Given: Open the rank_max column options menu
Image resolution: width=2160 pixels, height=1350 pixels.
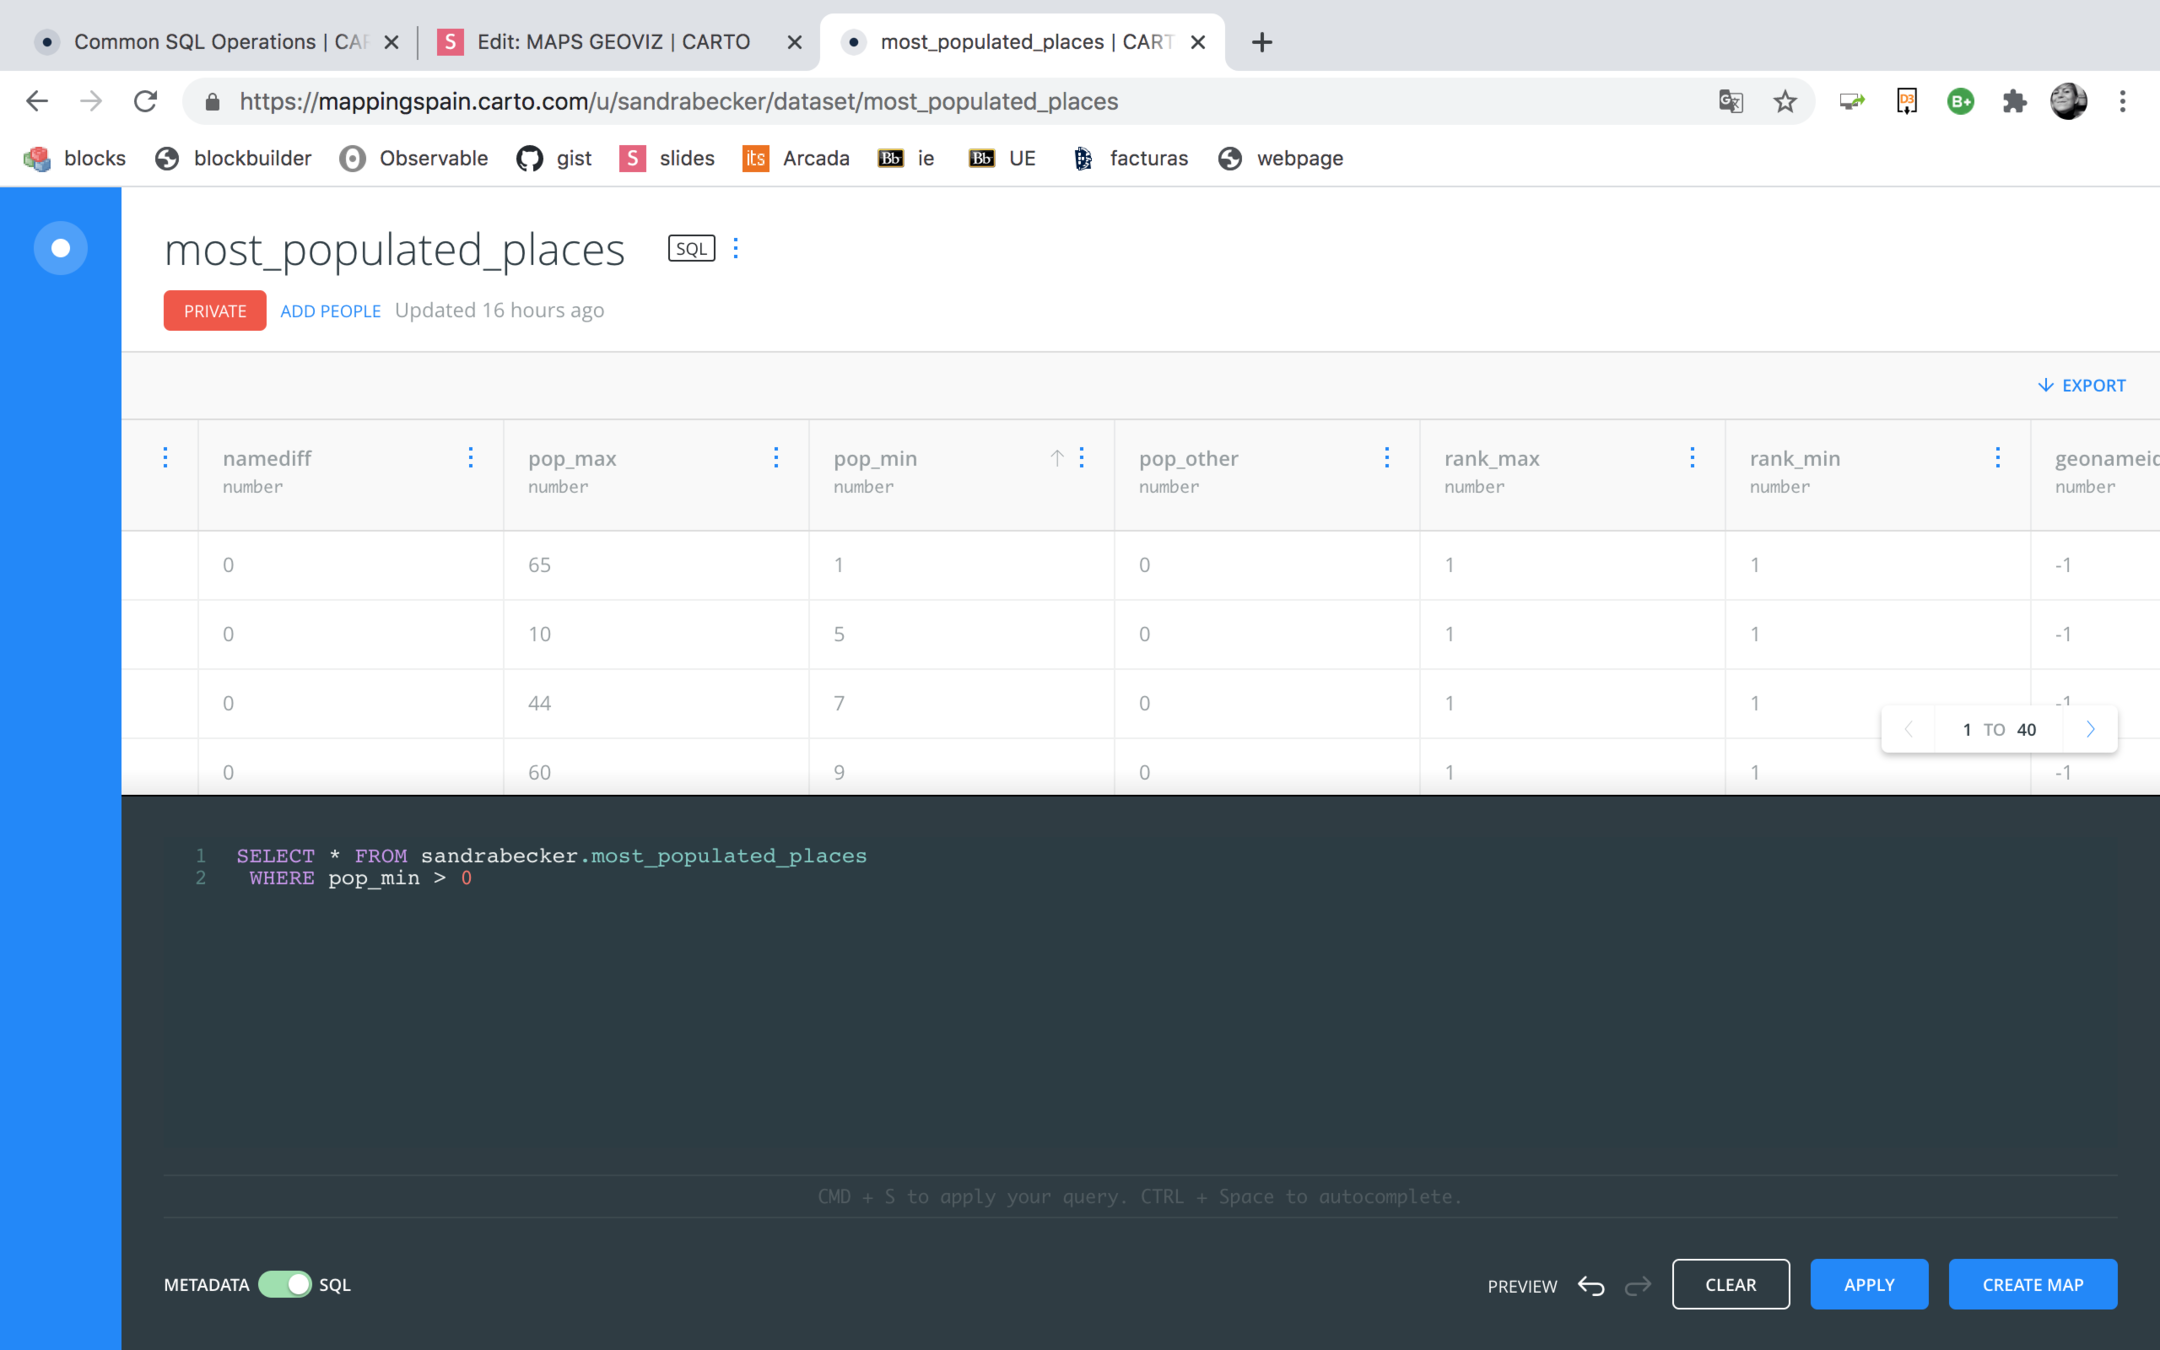Looking at the screenshot, I should tap(1692, 458).
